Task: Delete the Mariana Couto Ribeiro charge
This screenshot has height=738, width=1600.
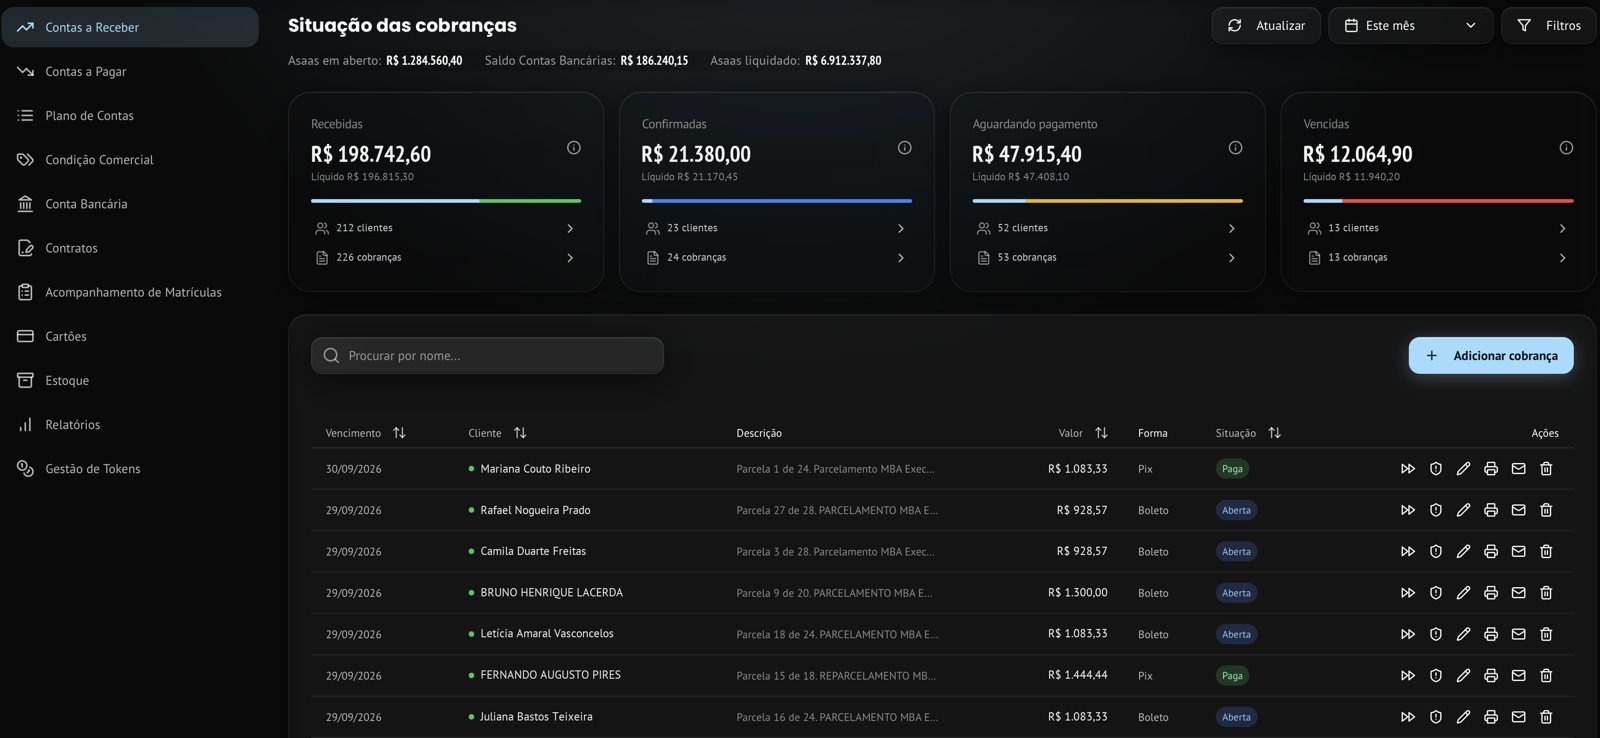Action: click(1546, 469)
